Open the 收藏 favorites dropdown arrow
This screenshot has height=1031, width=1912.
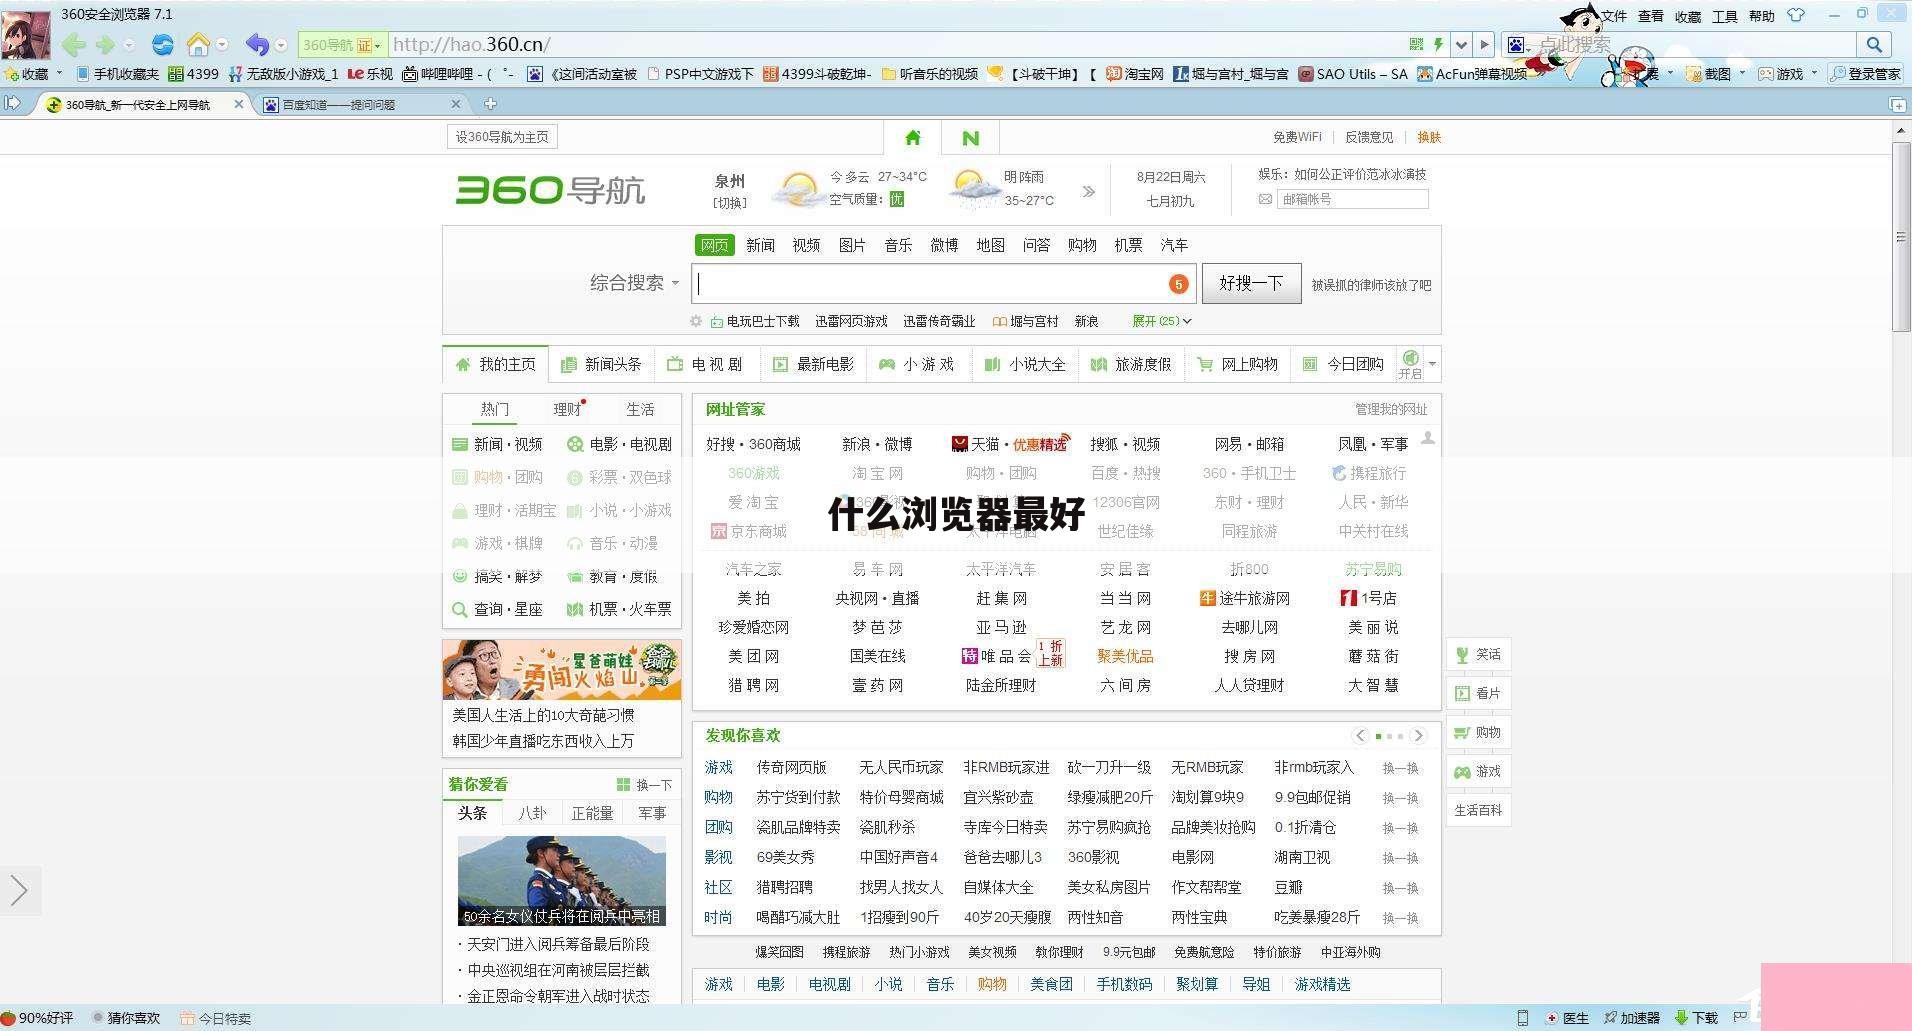point(59,73)
